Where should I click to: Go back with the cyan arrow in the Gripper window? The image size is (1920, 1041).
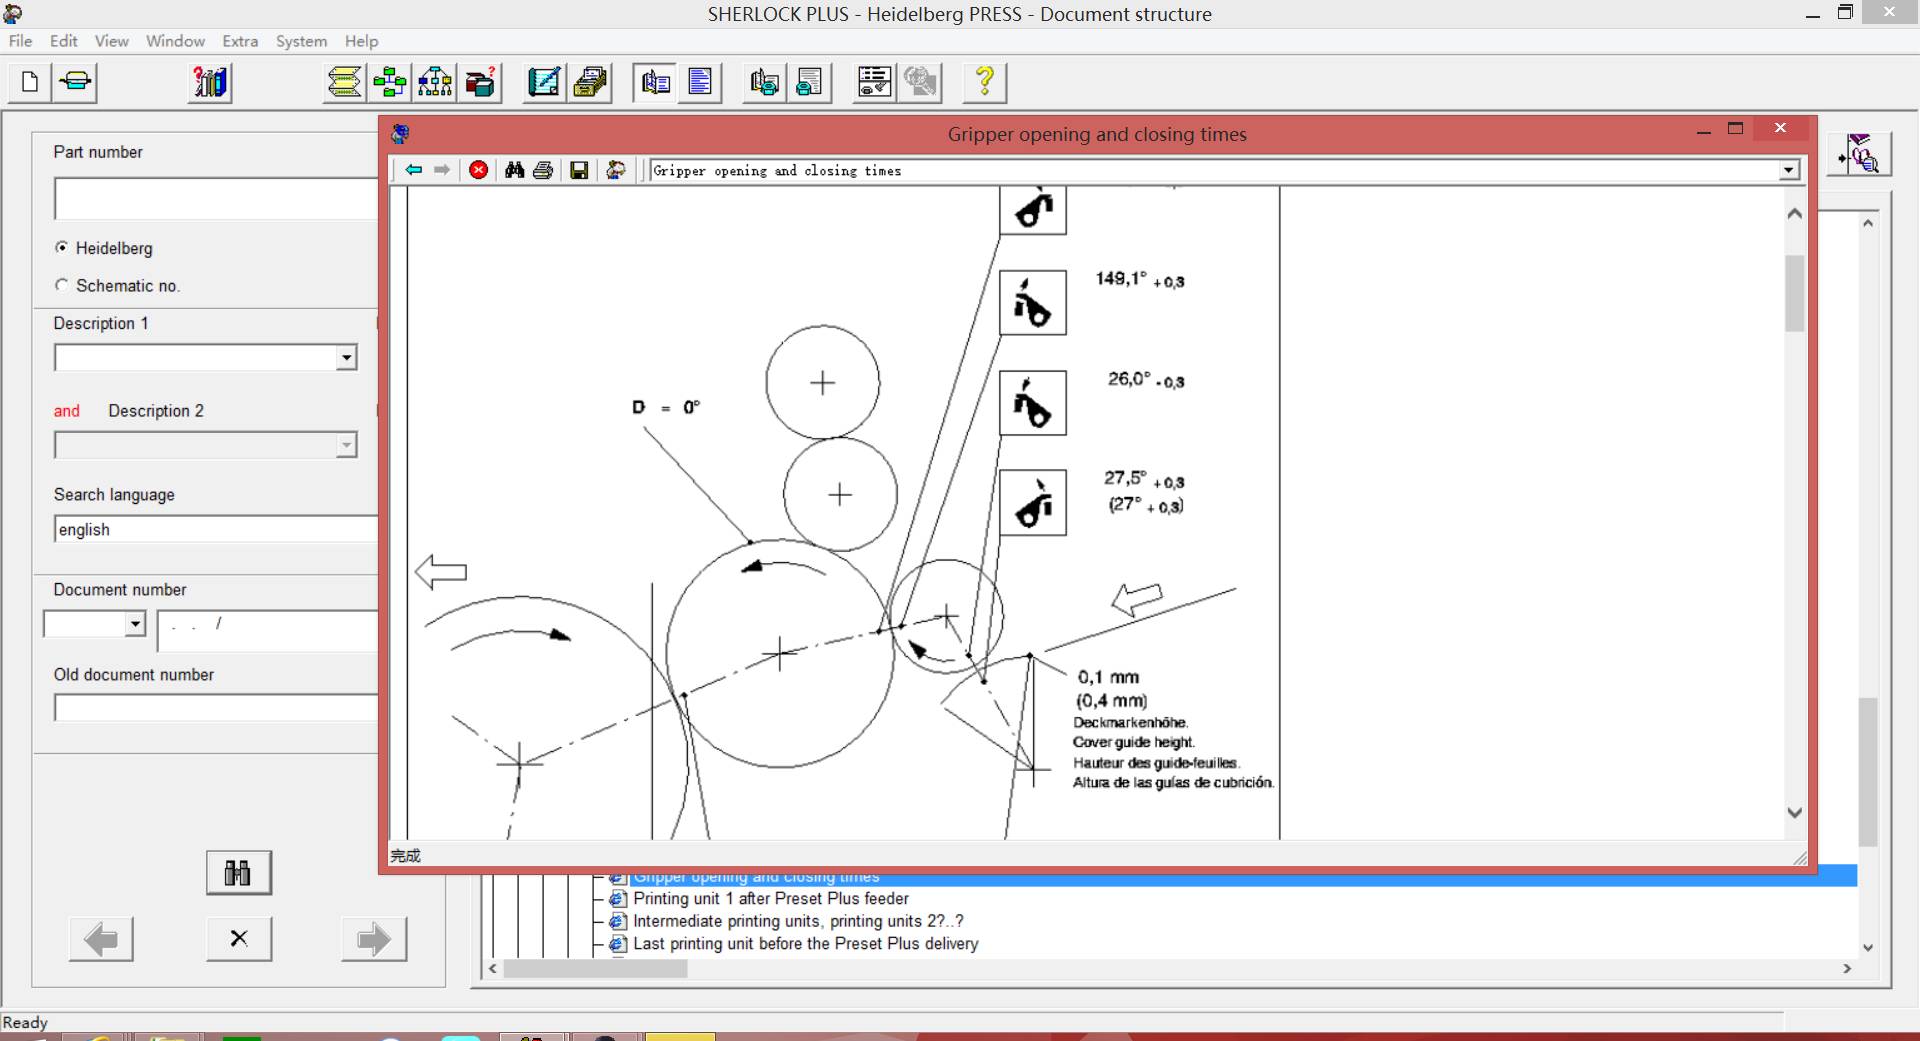(x=414, y=170)
